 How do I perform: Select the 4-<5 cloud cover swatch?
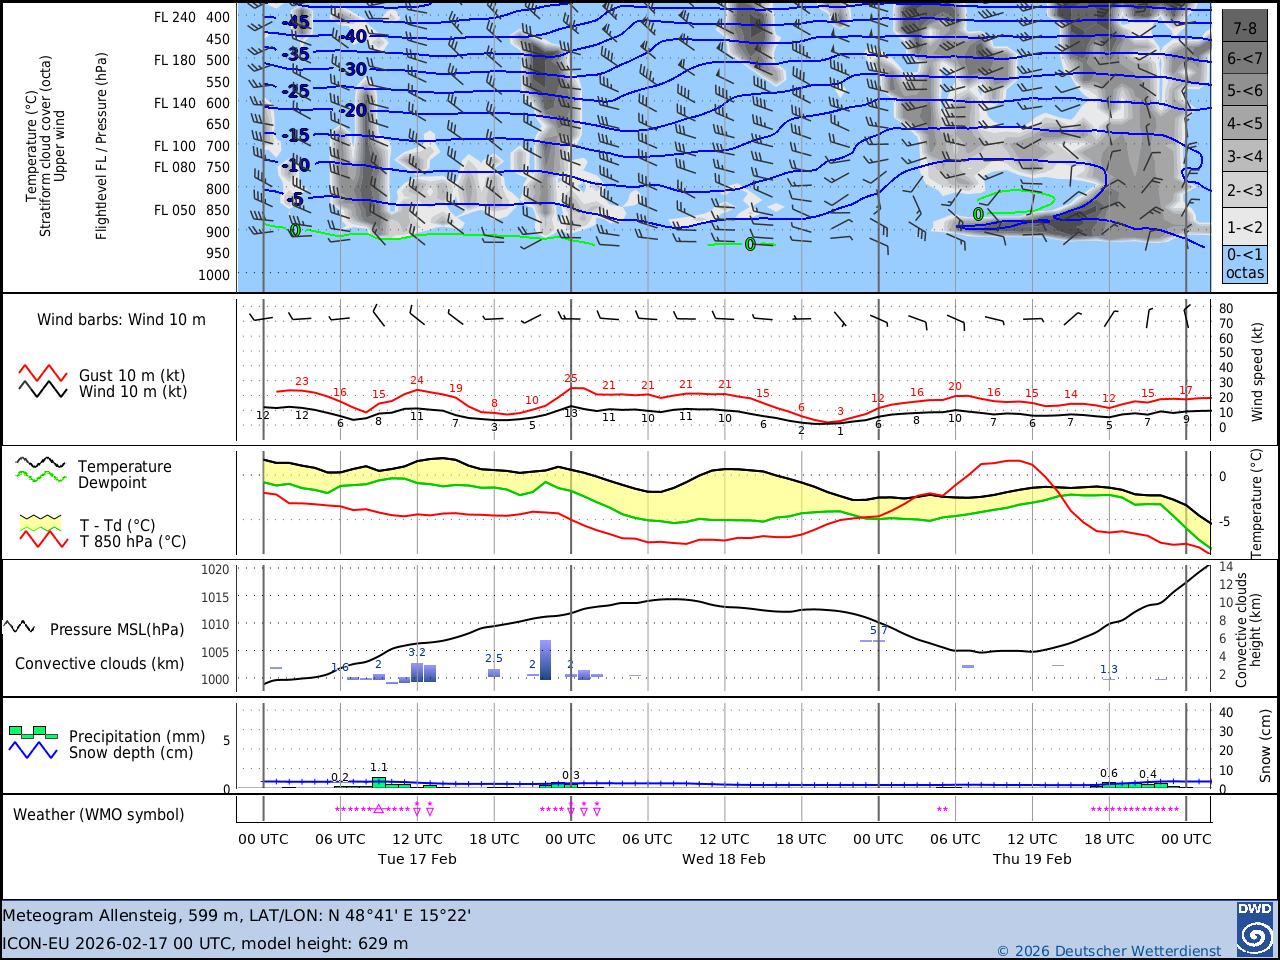click(x=1245, y=123)
